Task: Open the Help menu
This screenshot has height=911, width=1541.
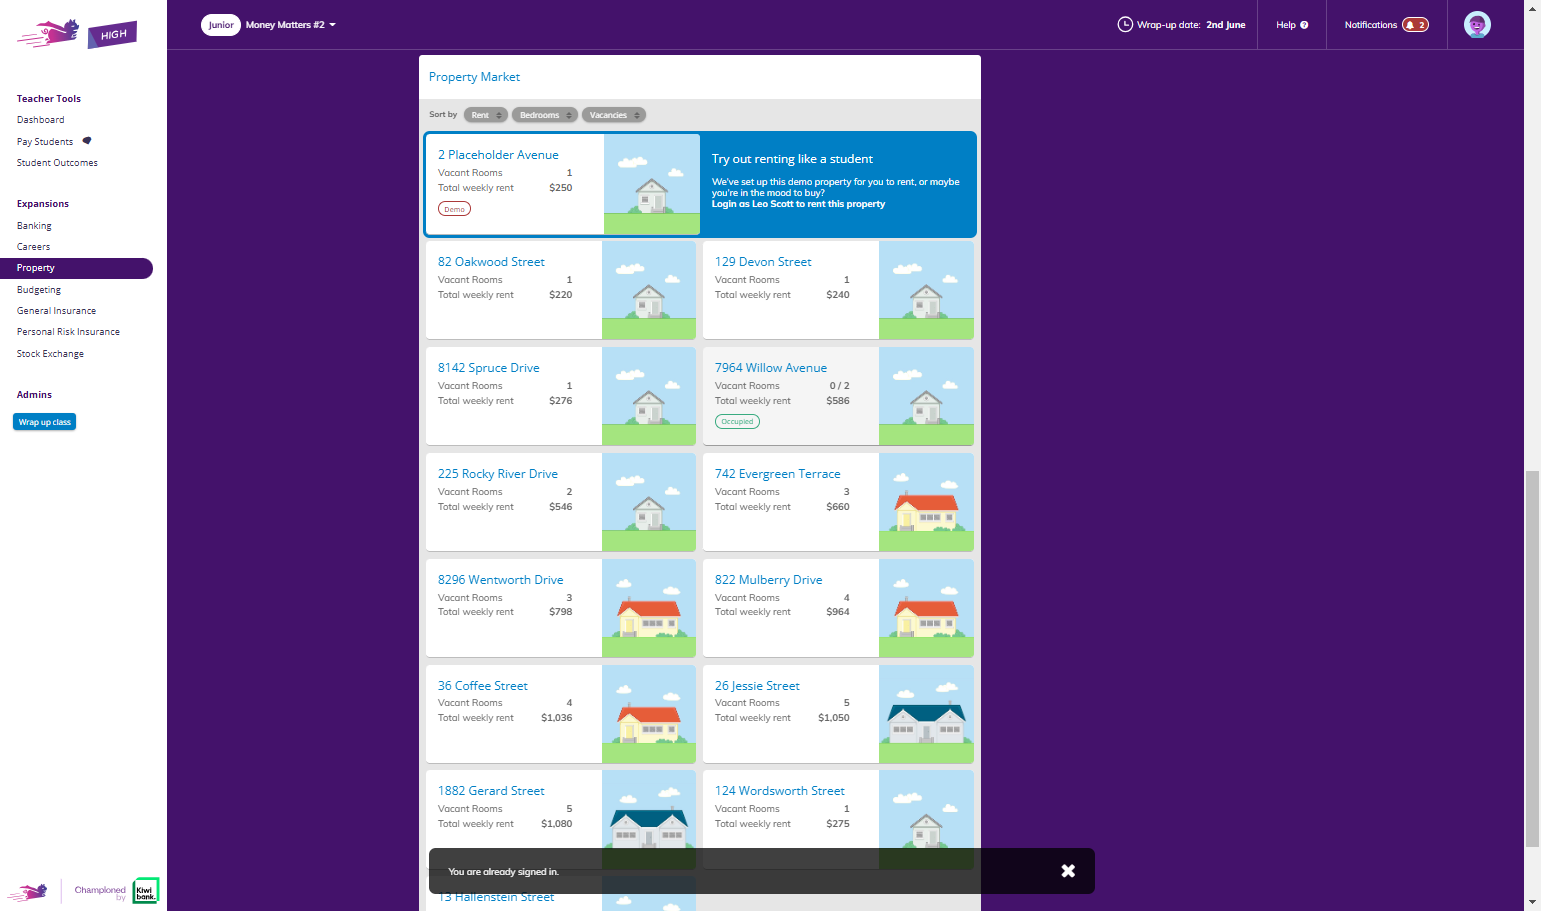Action: point(1291,25)
